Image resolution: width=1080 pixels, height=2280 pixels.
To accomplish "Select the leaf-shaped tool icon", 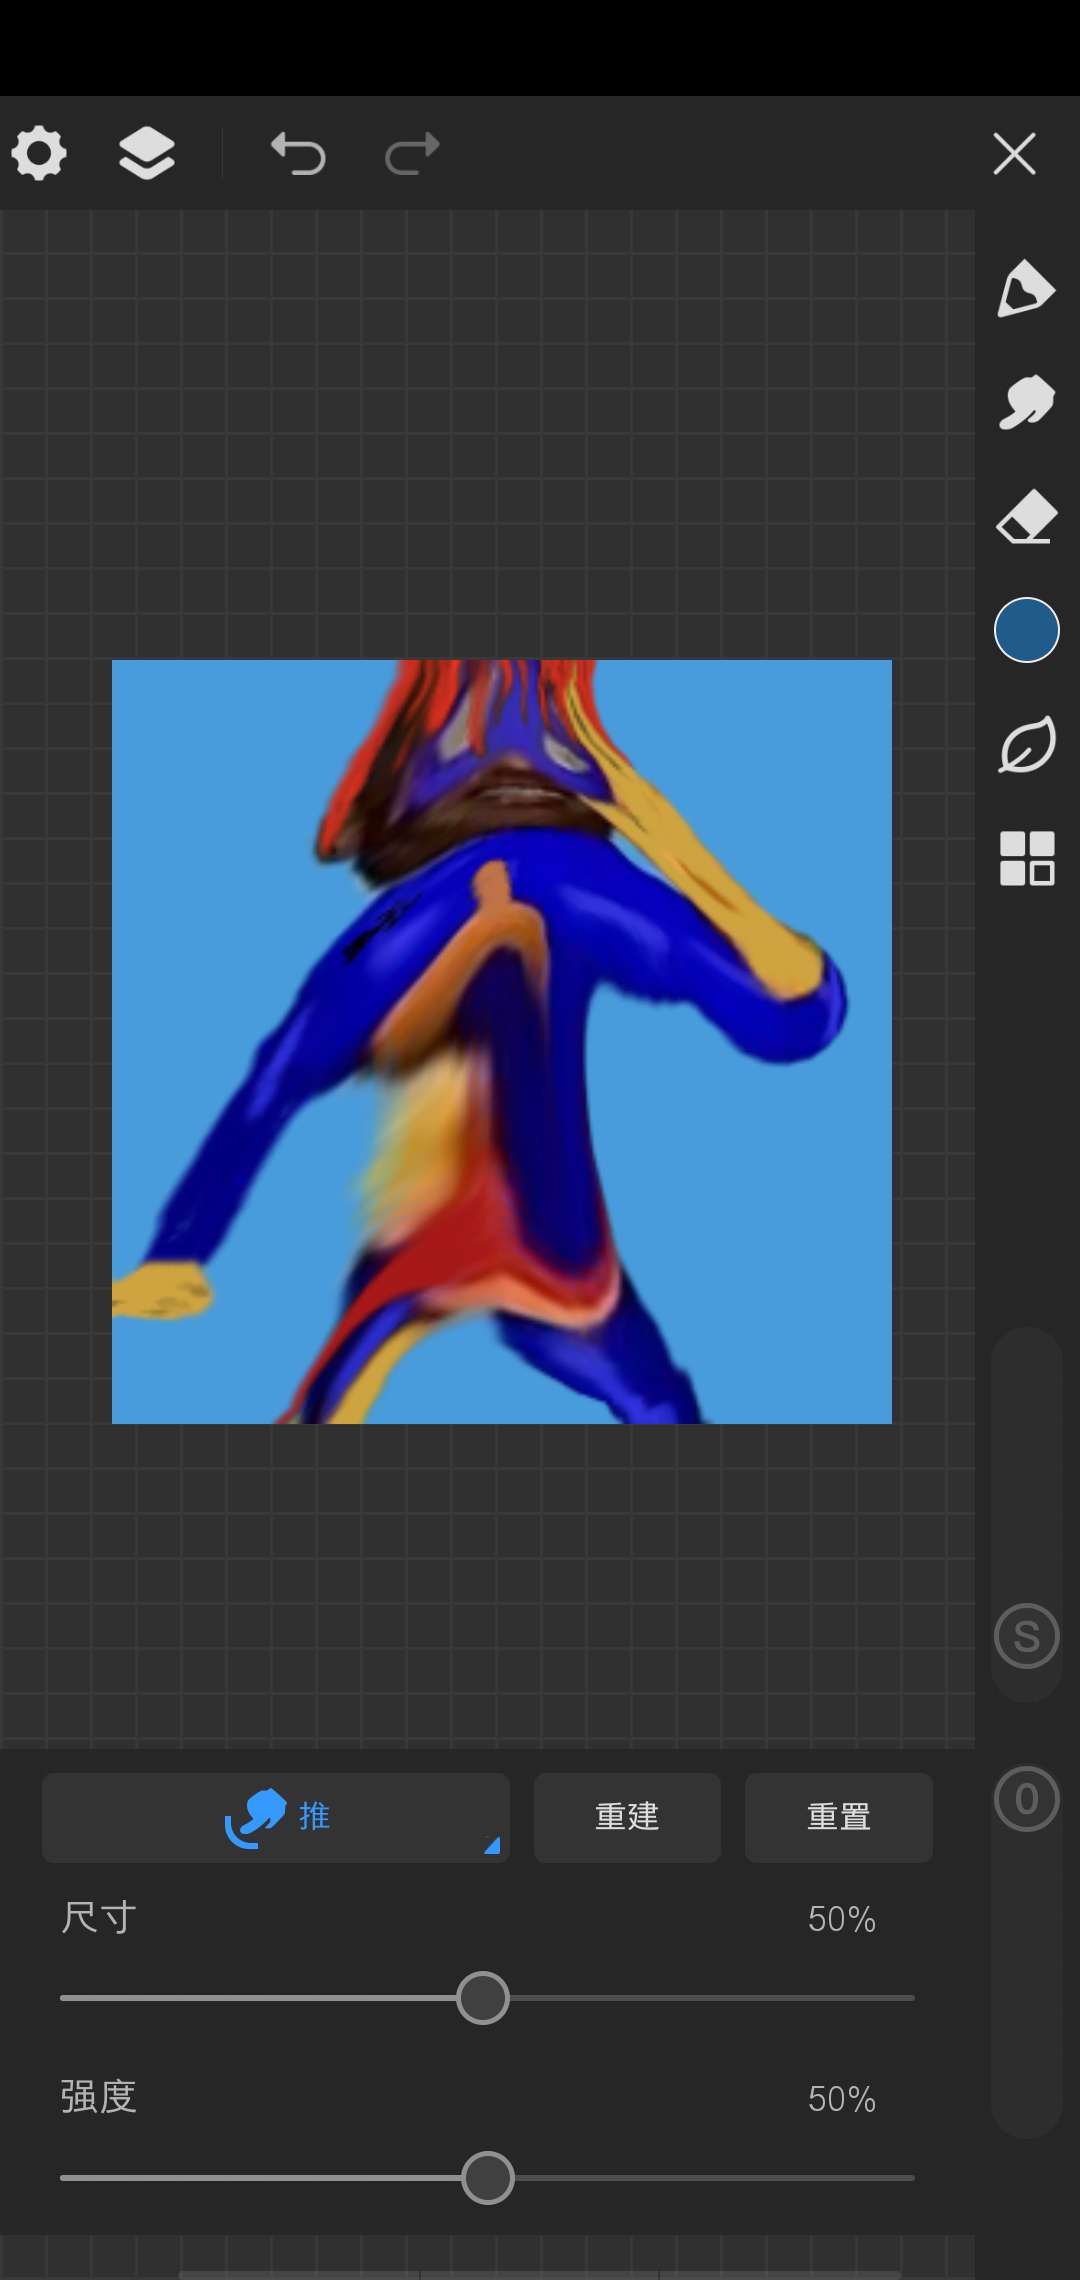I will pyautogui.click(x=1026, y=744).
